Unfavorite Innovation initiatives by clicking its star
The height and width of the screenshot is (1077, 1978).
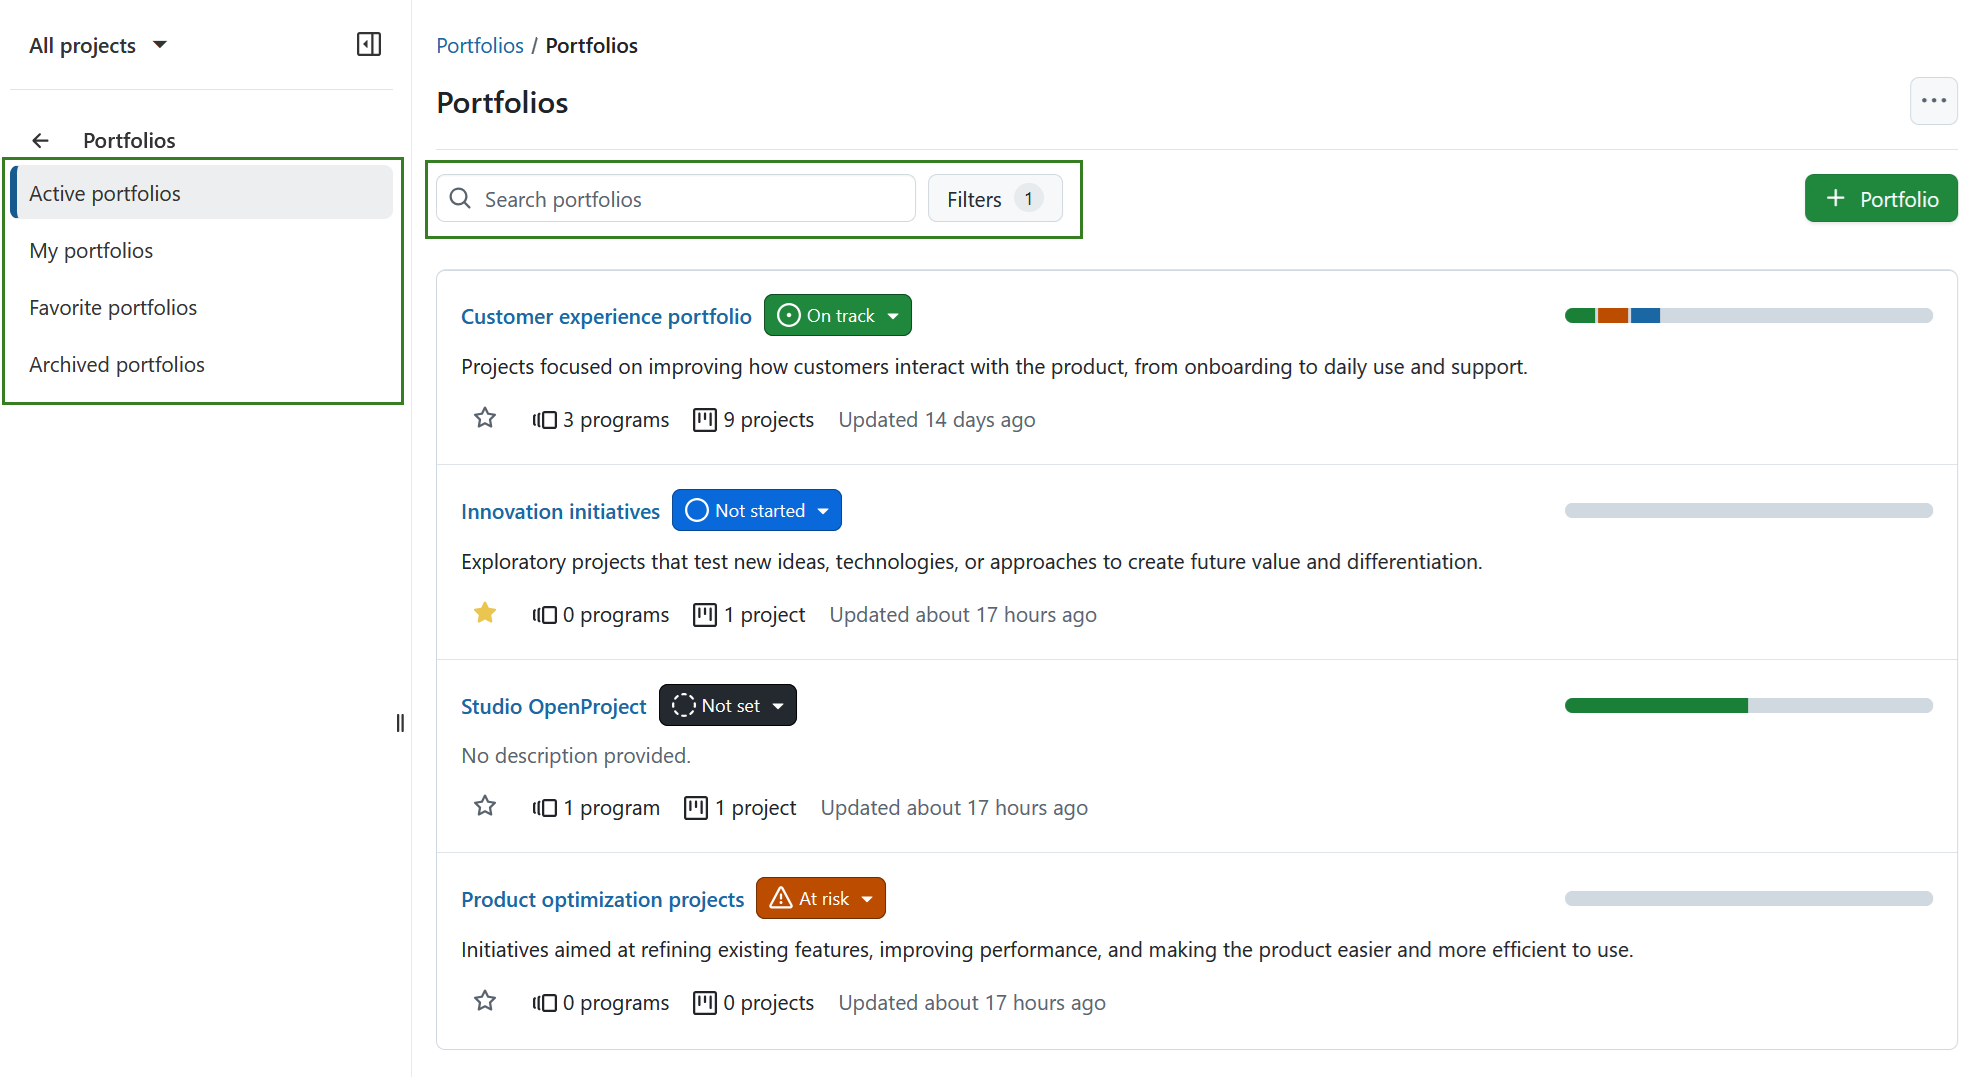coord(485,612)
